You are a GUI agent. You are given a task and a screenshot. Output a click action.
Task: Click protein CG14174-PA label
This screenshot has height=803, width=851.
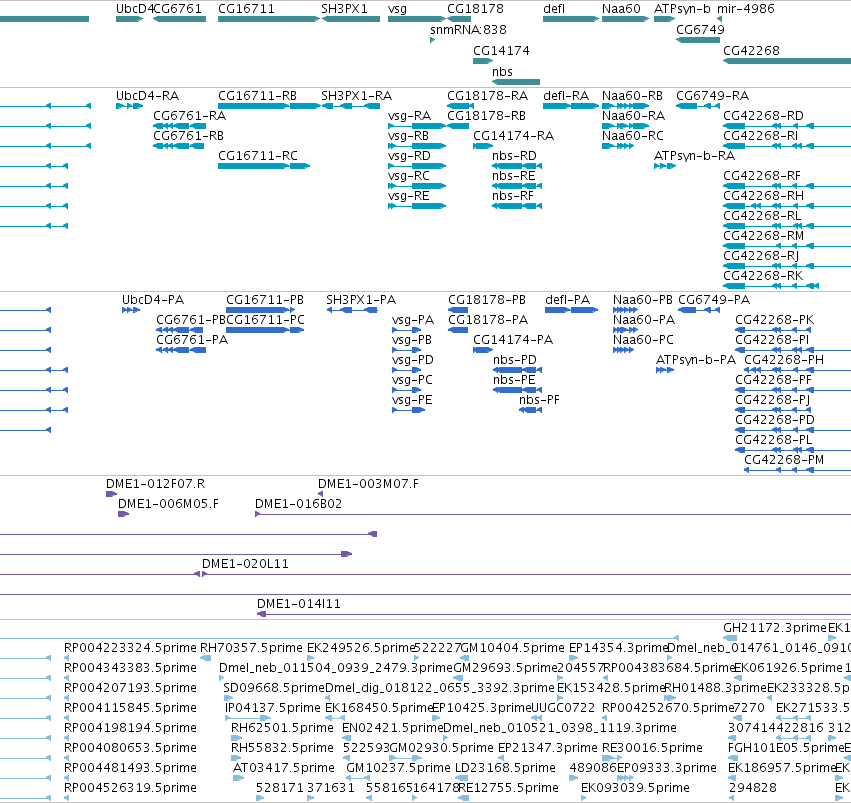point(512,340)
